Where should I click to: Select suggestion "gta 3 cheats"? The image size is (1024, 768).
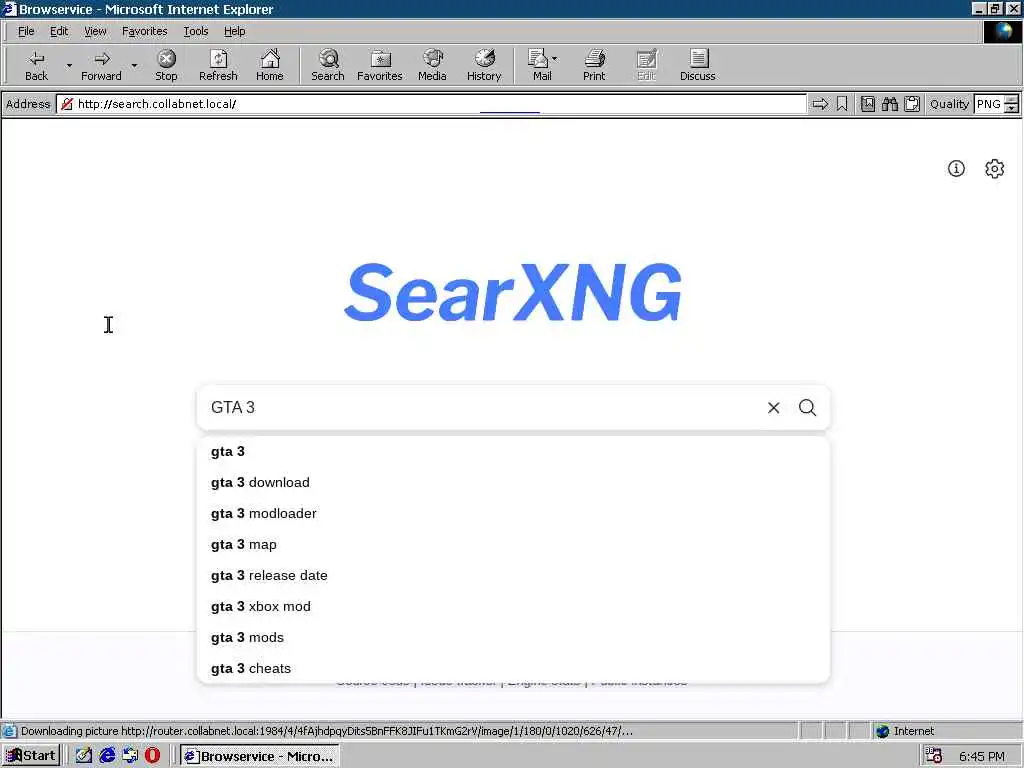tap(513, 668)
